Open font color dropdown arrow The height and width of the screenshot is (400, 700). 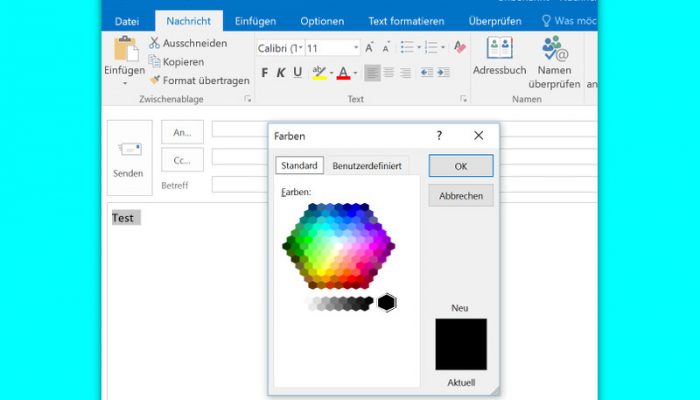(355, 72)
